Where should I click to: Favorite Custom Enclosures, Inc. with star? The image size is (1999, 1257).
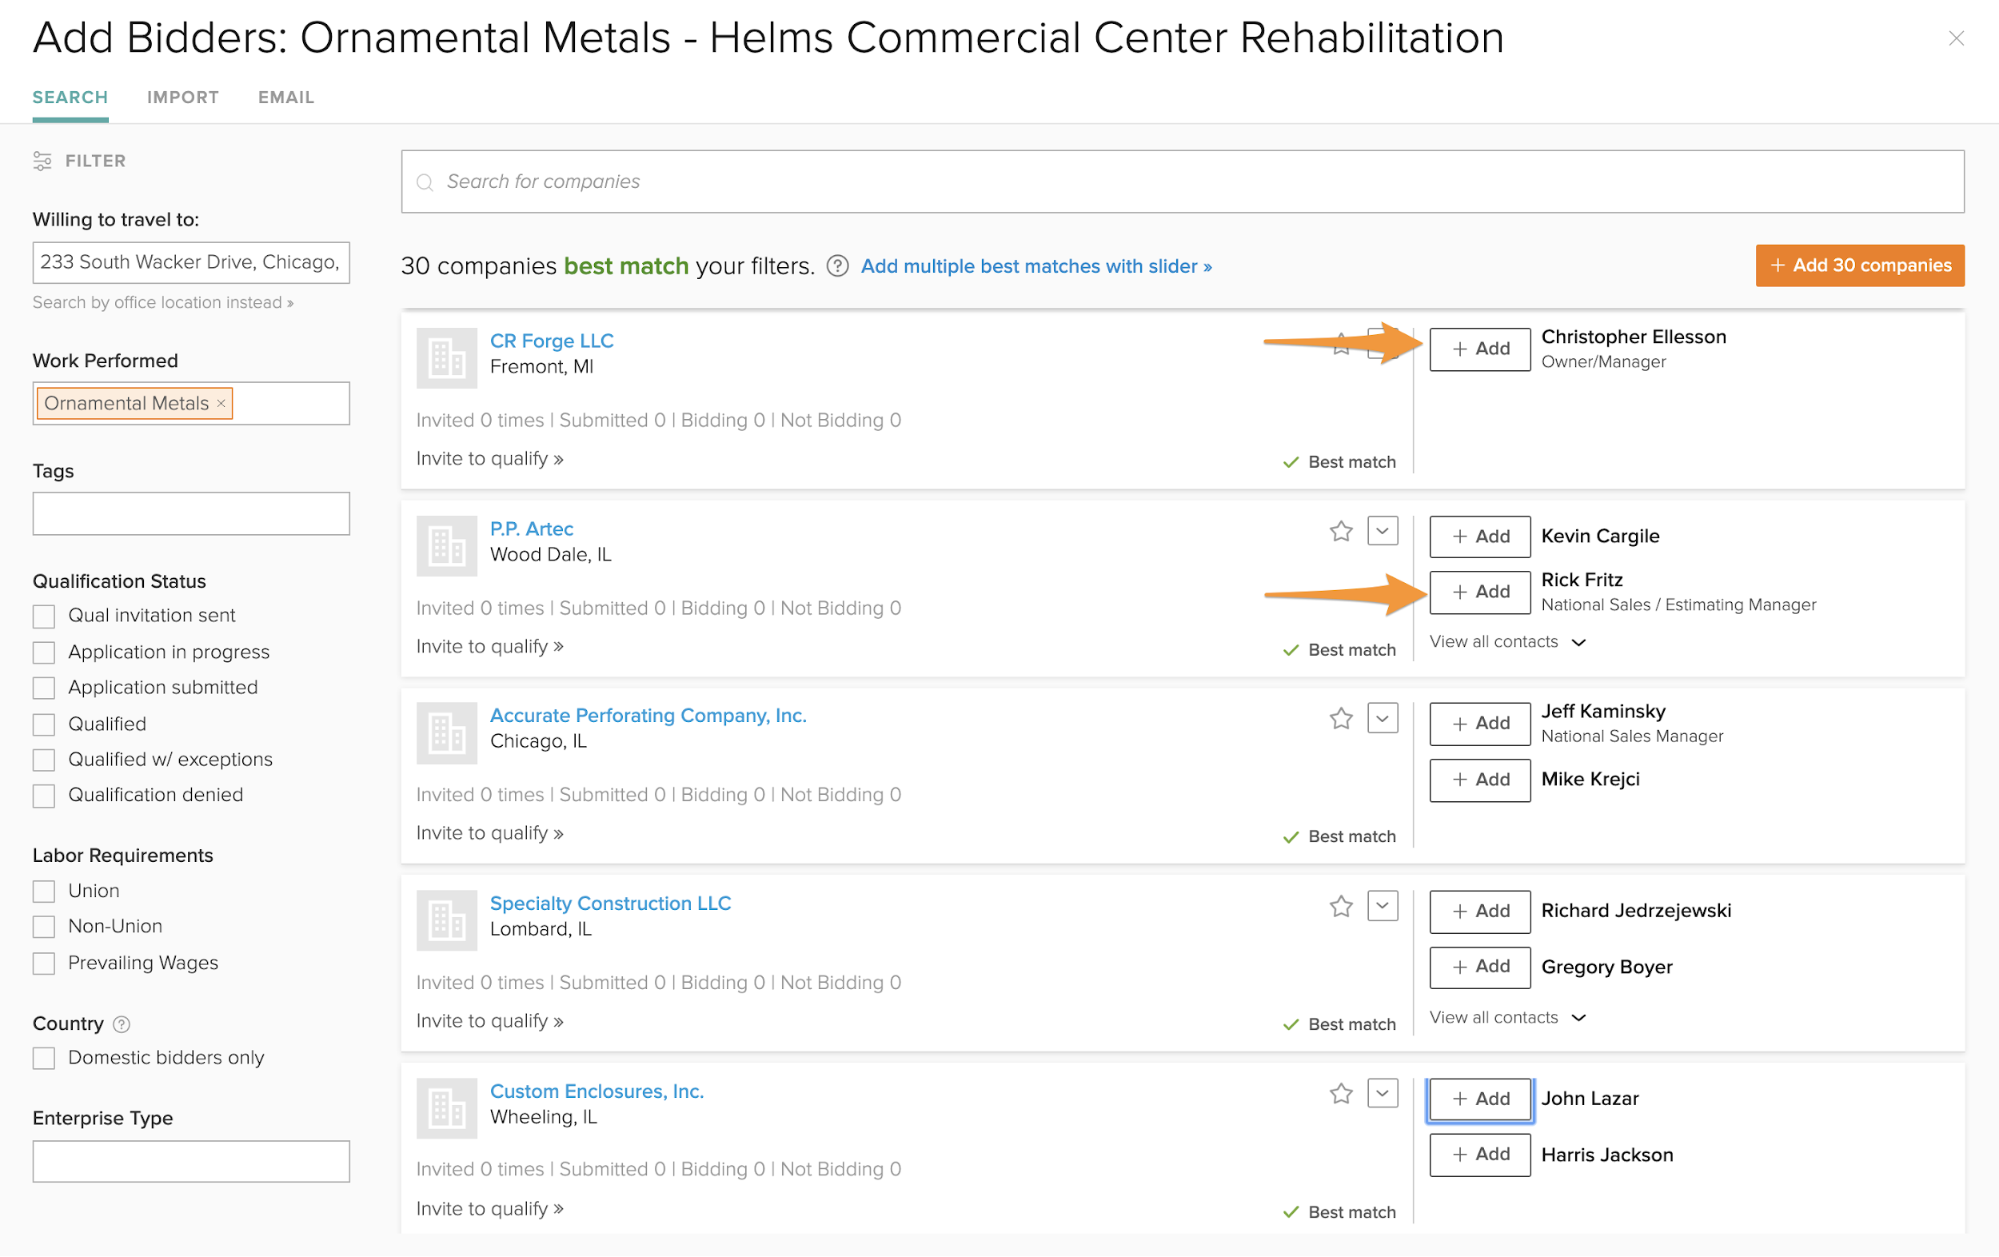coord(1341,1093)
